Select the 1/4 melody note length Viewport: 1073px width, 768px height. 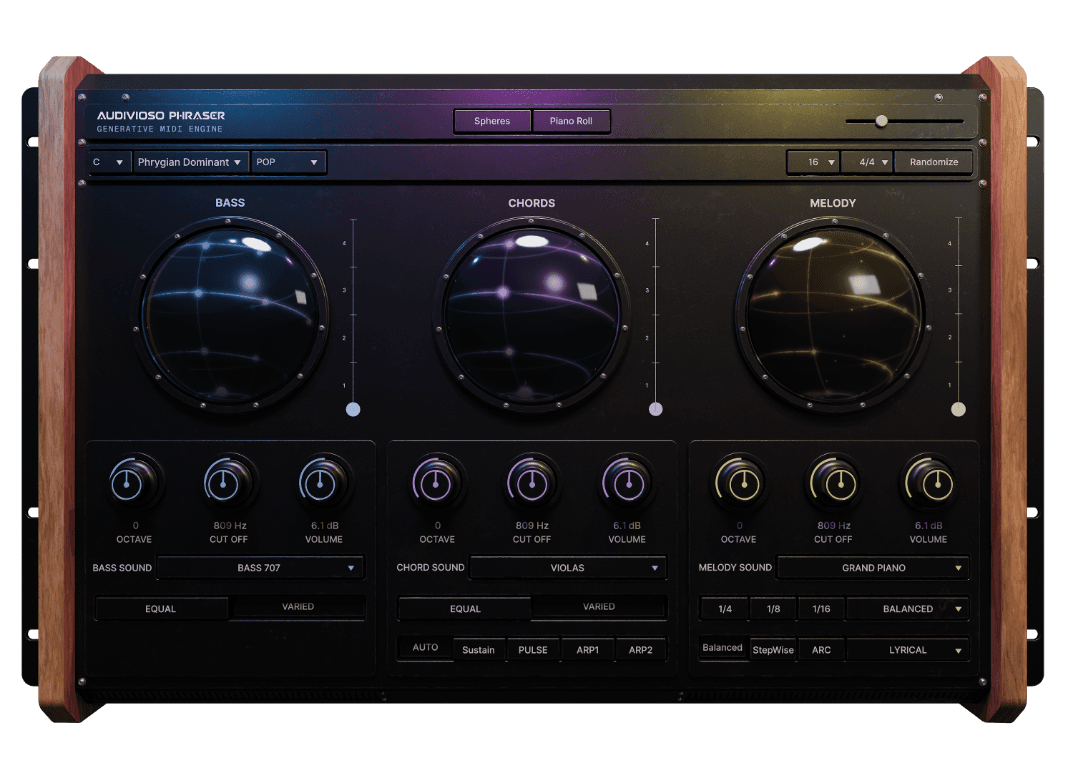tap(725, 609)
